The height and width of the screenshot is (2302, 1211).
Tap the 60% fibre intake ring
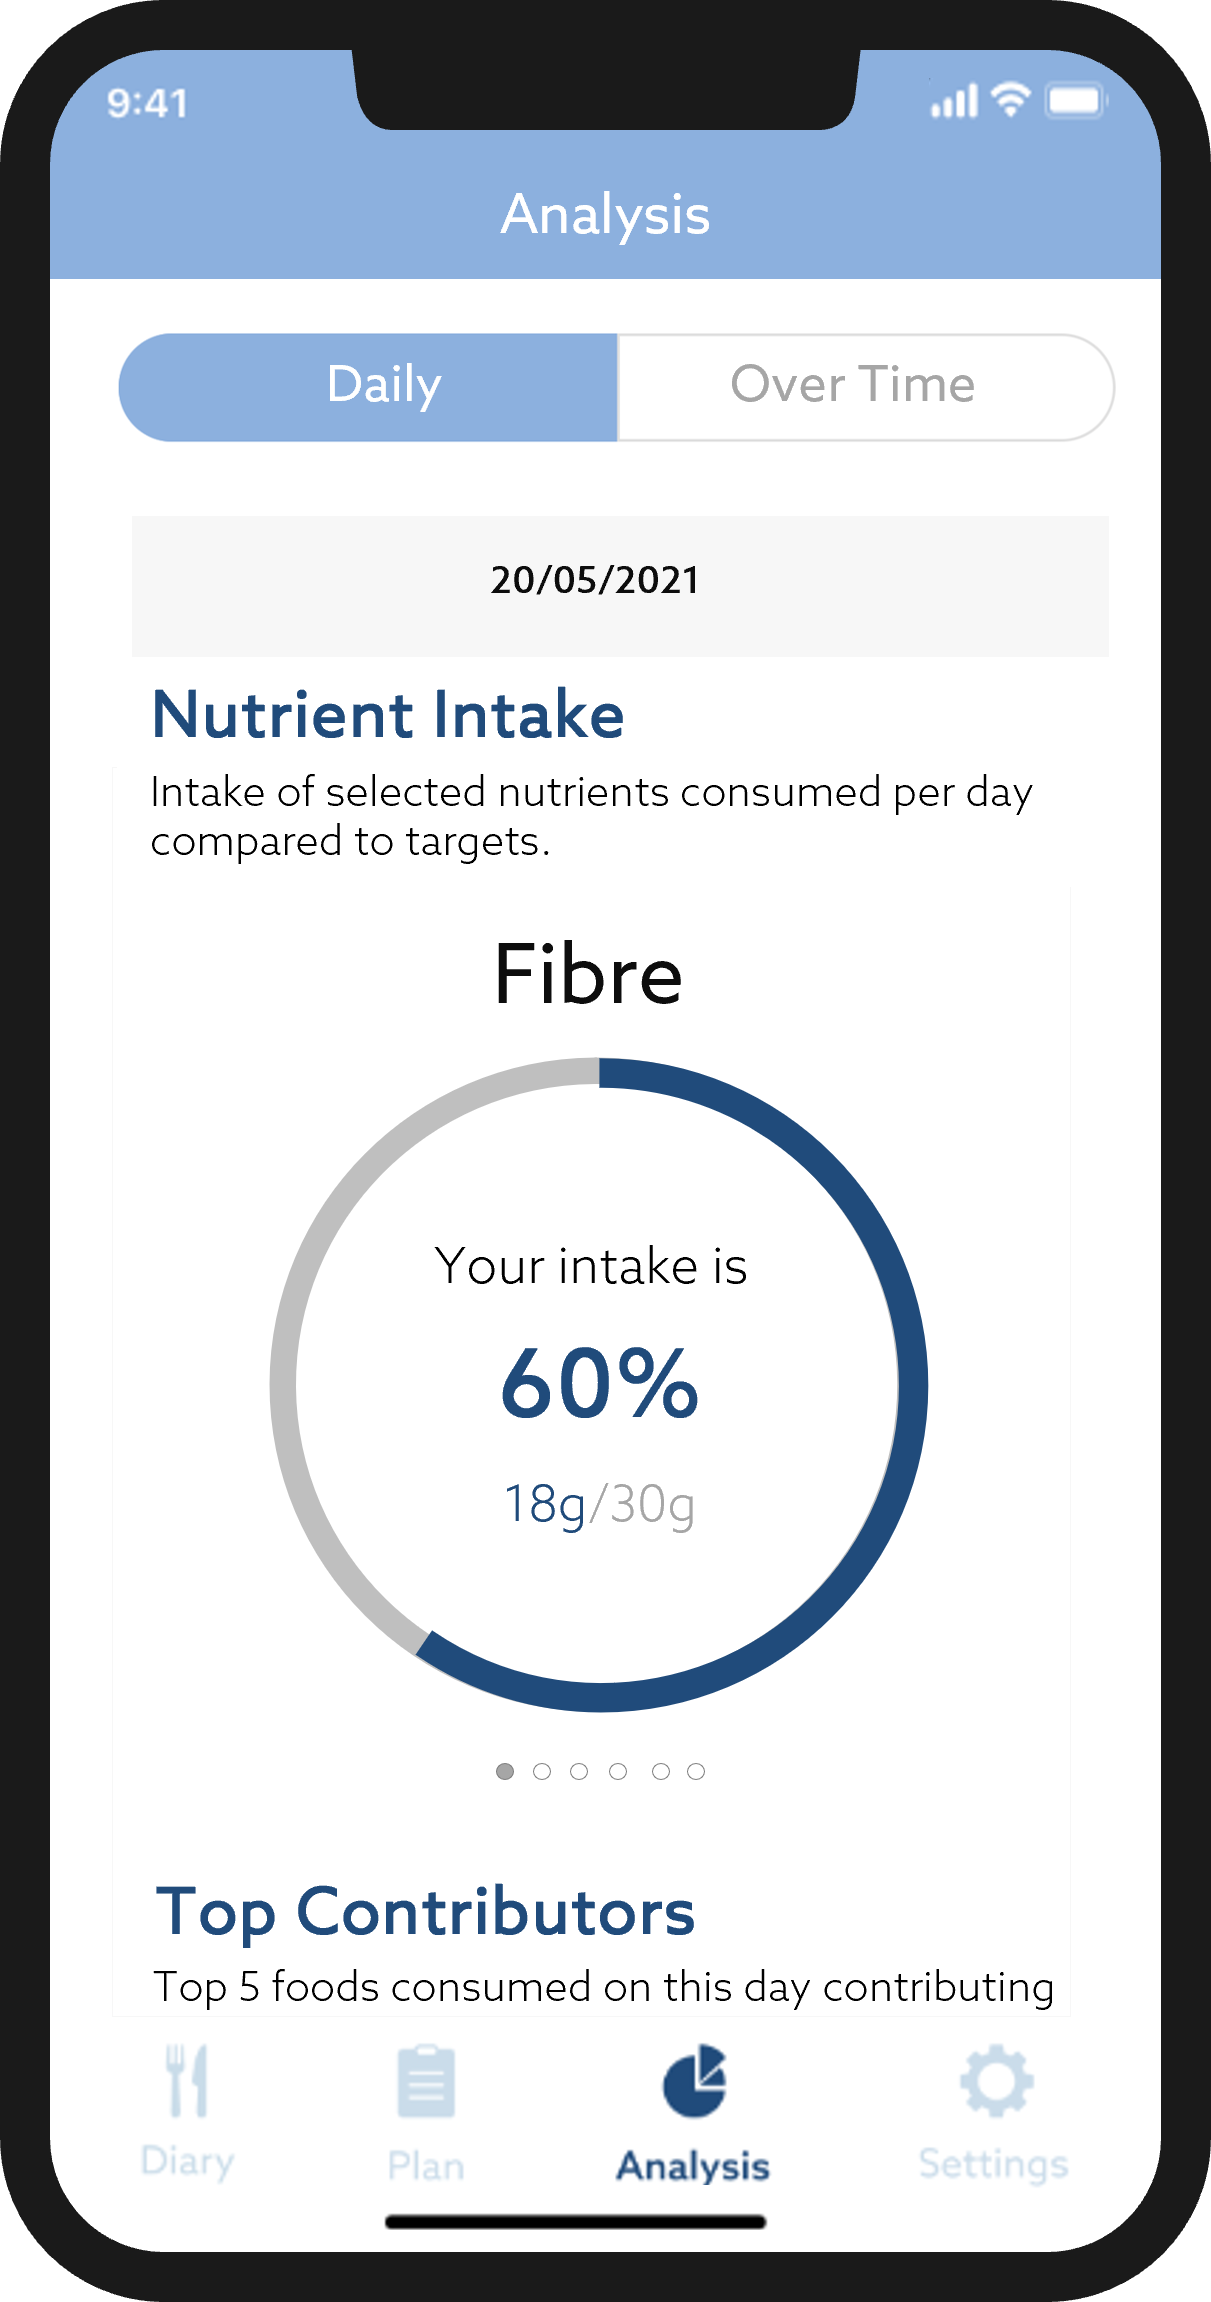click(x=599, y=1384)
